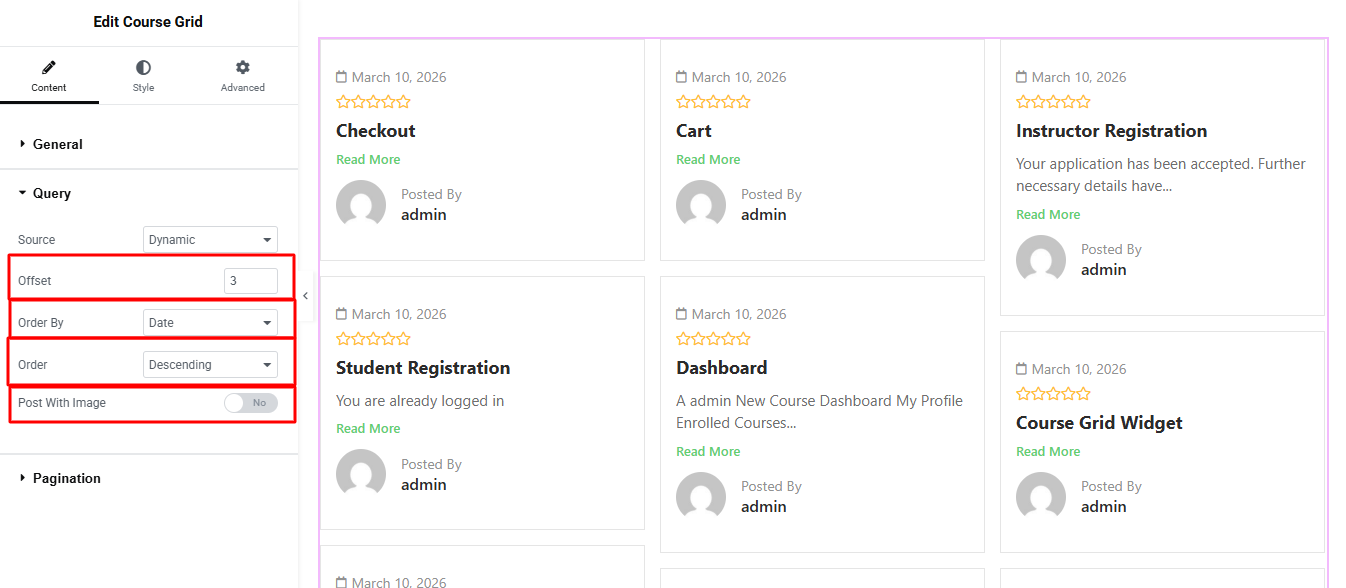Open the Dashboard course title
The width and height of the screenshot is (1346, 588).
coord(721,368)
